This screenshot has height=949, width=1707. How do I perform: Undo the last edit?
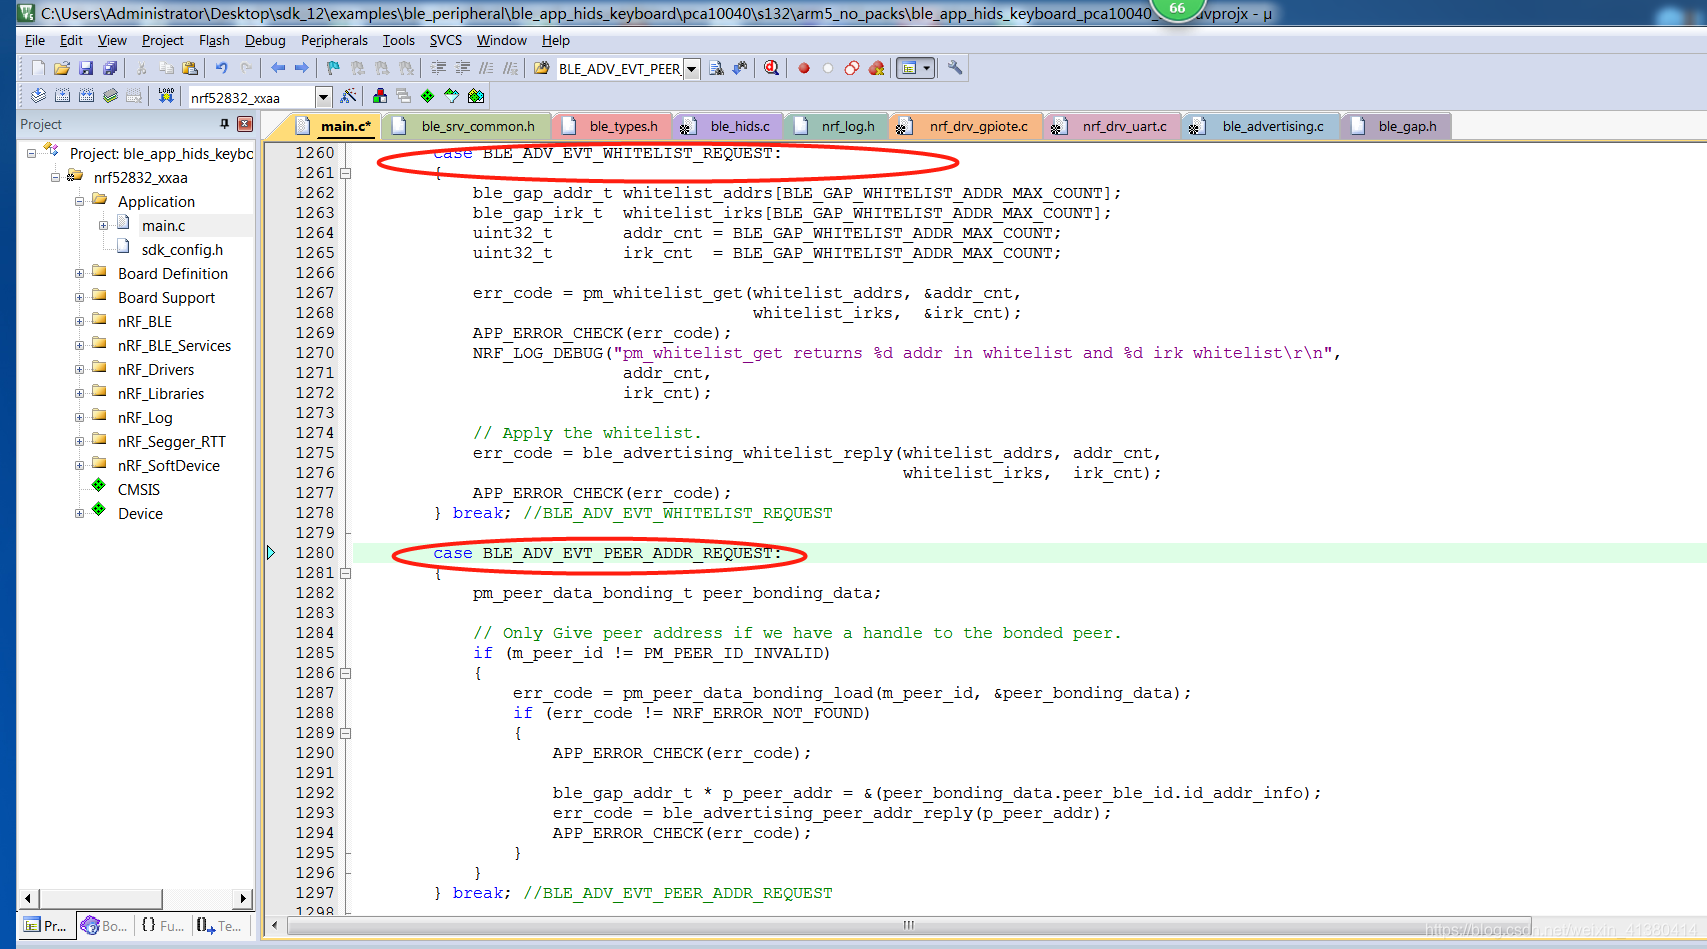tap(221, 68)
